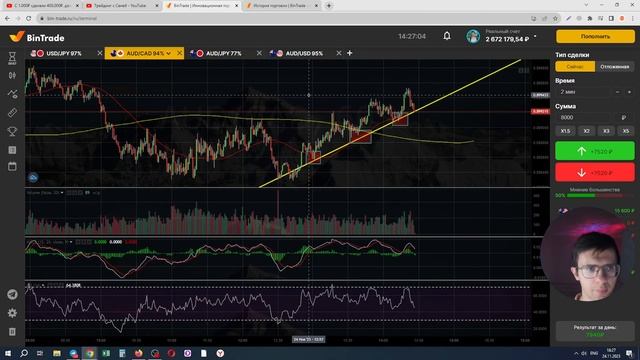Image resolution: width=640 pixels, height=360 pixels.
Task: Close the AUD/CAD asset tab
Action: click(179, 53)
